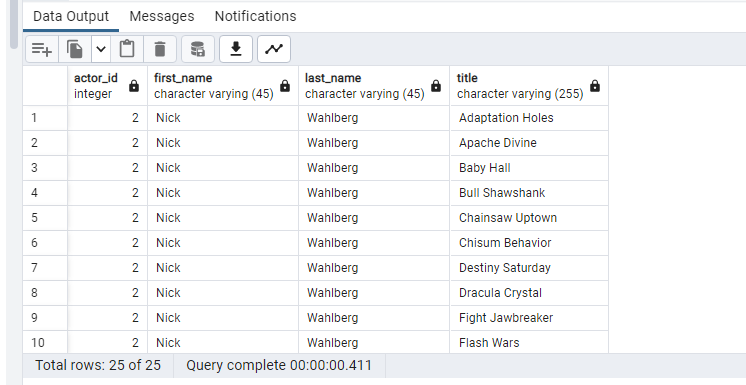746x385 pixels.
Task: Open the copy options dropdown arrow
Action: [101, 49]
